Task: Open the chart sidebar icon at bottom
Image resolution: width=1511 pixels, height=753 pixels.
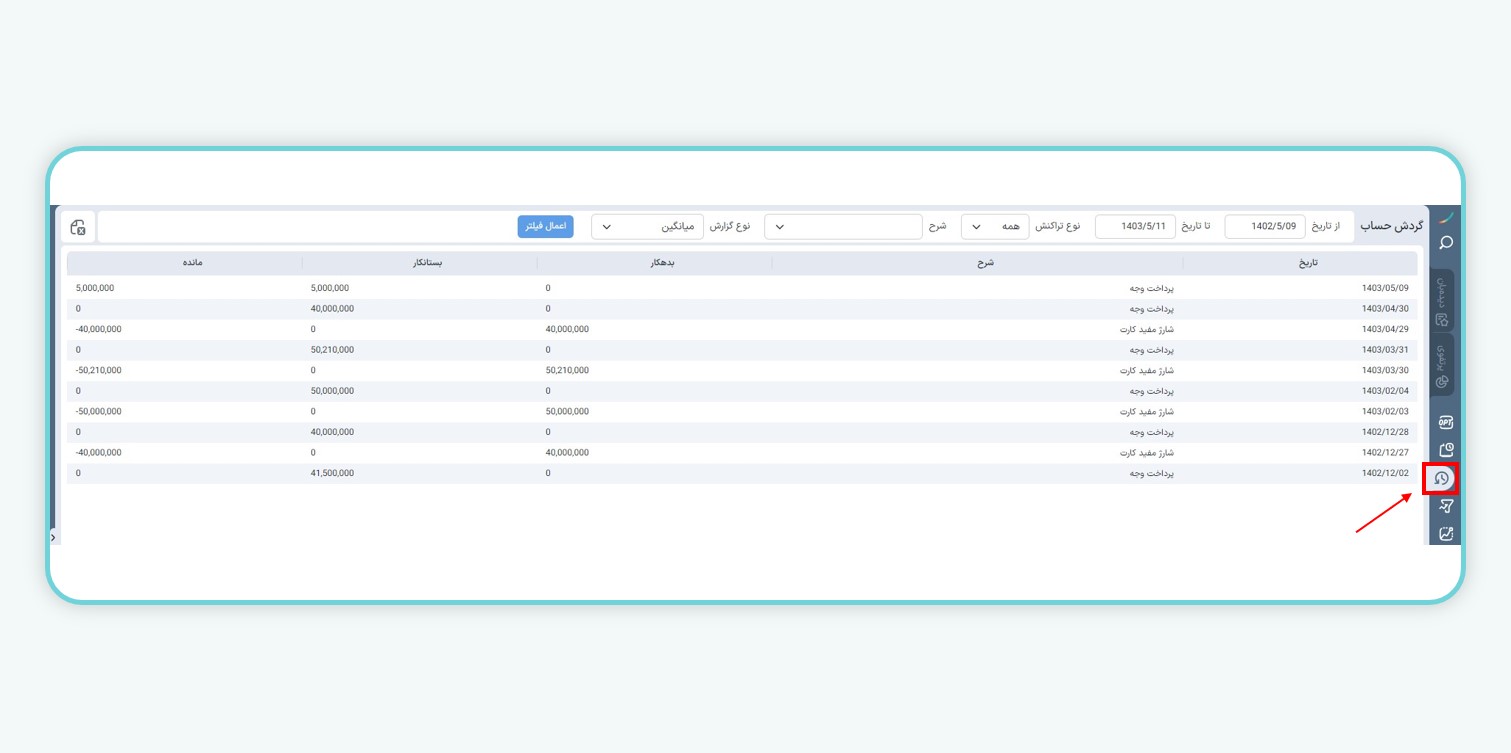Action: pos(1445,534)
